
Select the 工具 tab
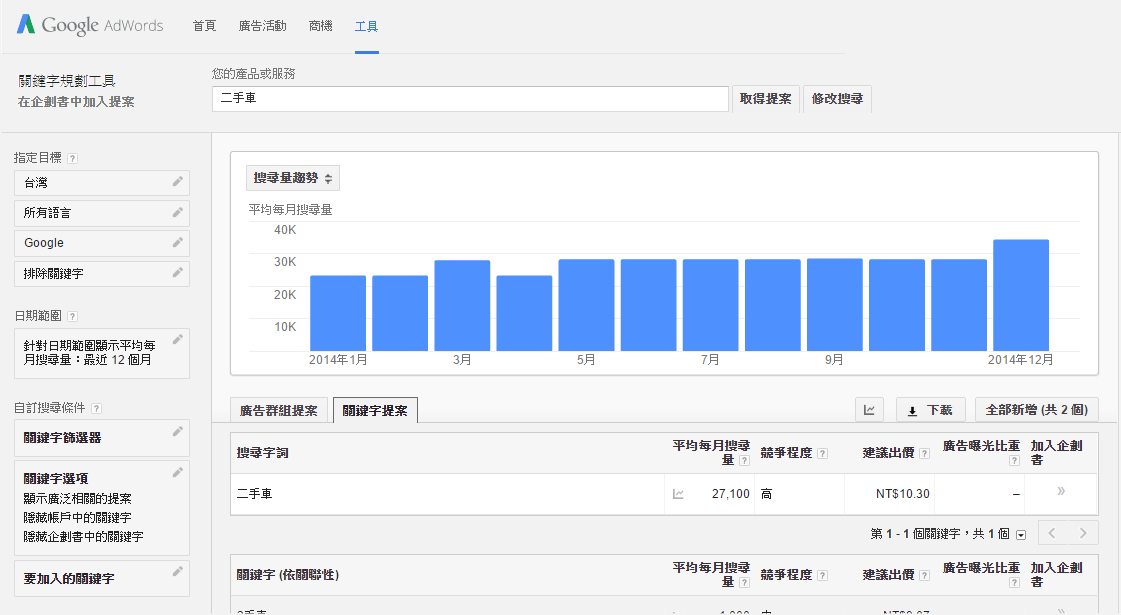(367, 26)
